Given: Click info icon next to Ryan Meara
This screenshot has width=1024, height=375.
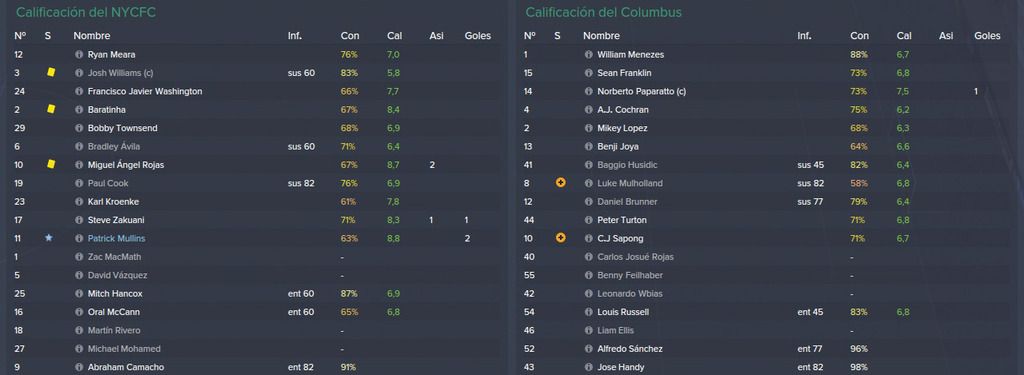Looking at the screenshot, I should (79, 55).
